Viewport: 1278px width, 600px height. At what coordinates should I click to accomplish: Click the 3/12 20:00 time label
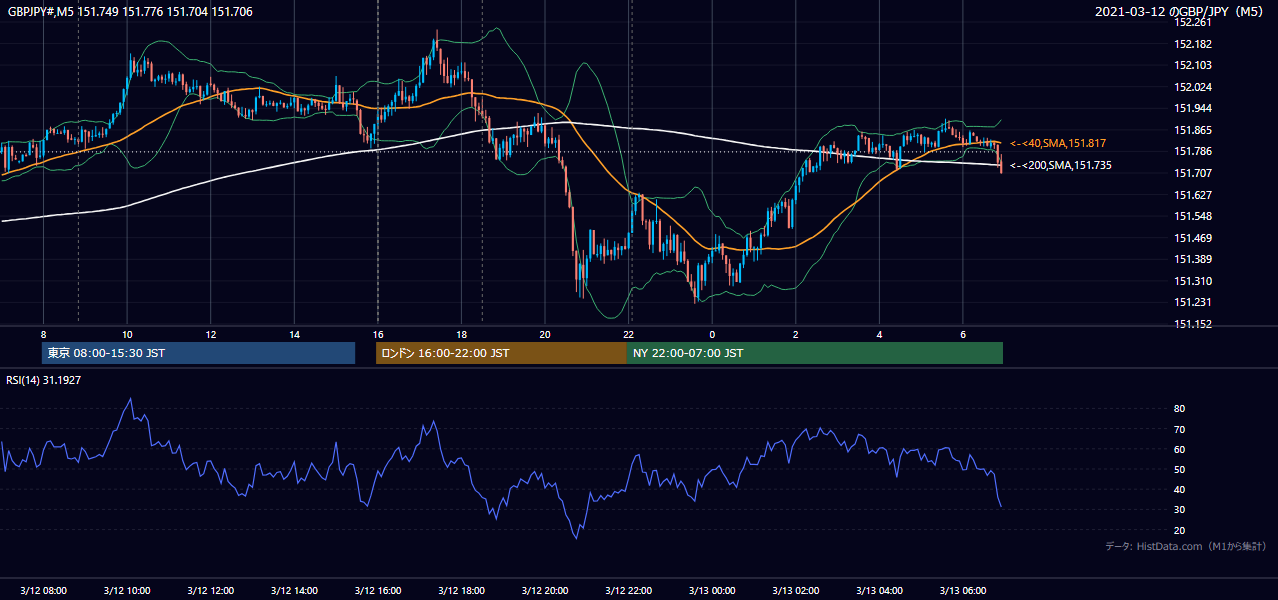pos(545,591)
